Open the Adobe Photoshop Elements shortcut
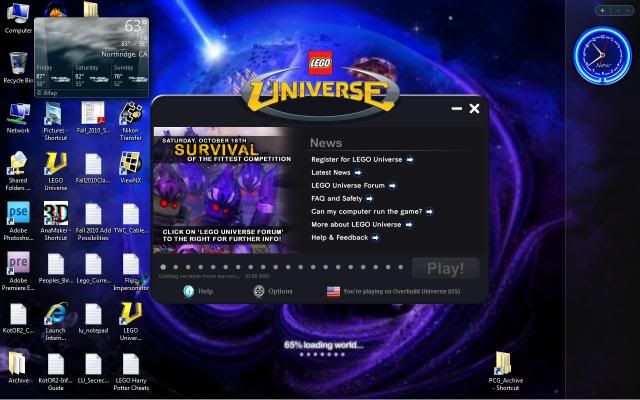This screenshot has height=400, width=640. (18, 221)
